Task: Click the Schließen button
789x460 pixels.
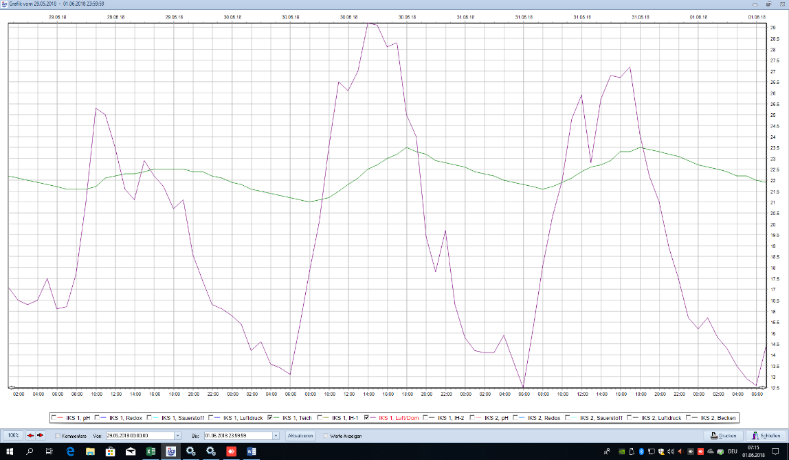Action: pos(768,436)
